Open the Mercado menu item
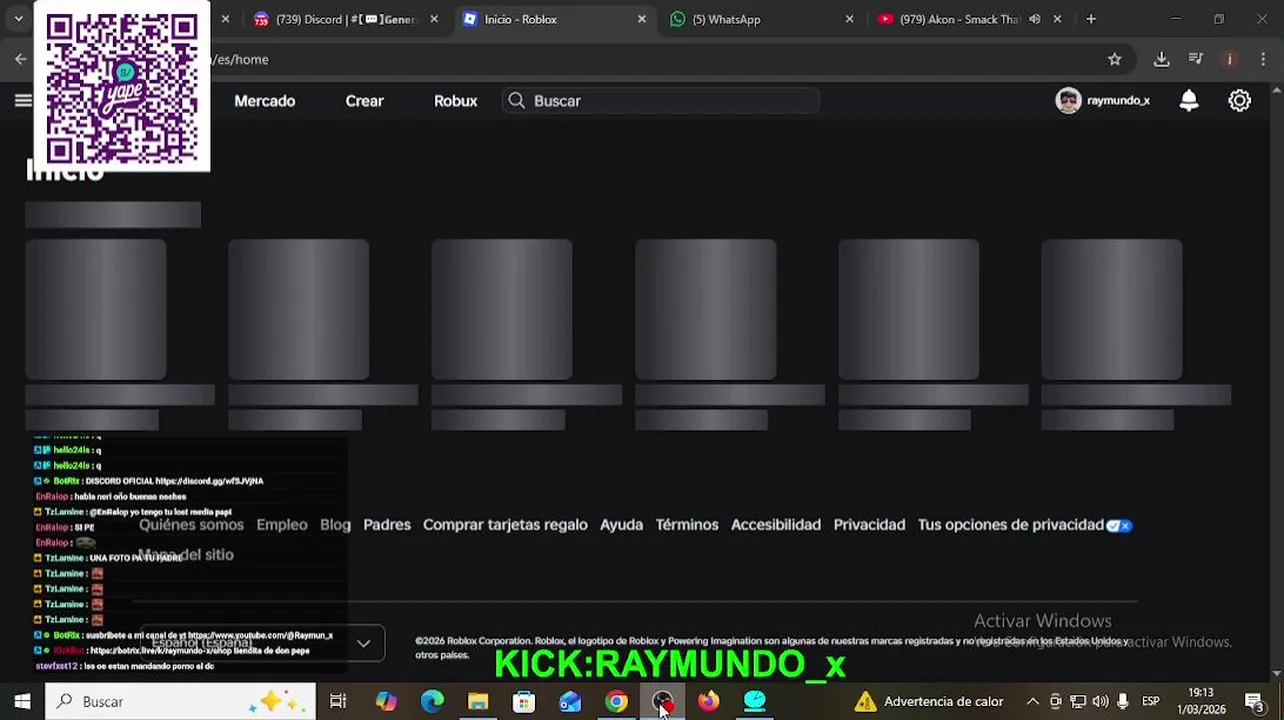Viewport: 1284px width, 720px height. (x=265, y=100)
